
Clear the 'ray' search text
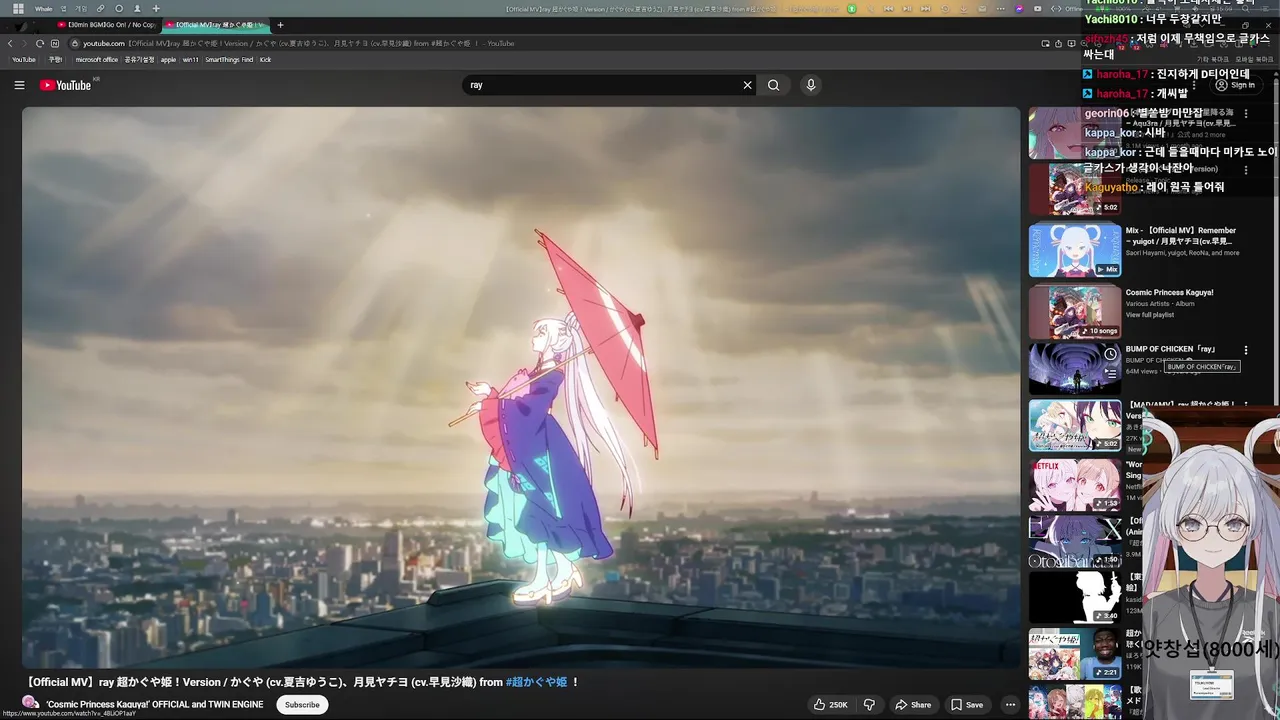tap(747, 85)
